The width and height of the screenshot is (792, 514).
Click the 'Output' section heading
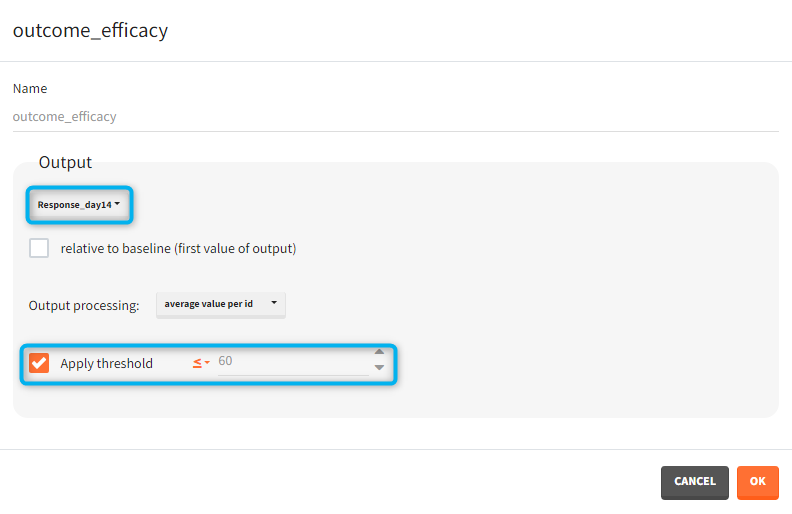[x=65, y=162]
